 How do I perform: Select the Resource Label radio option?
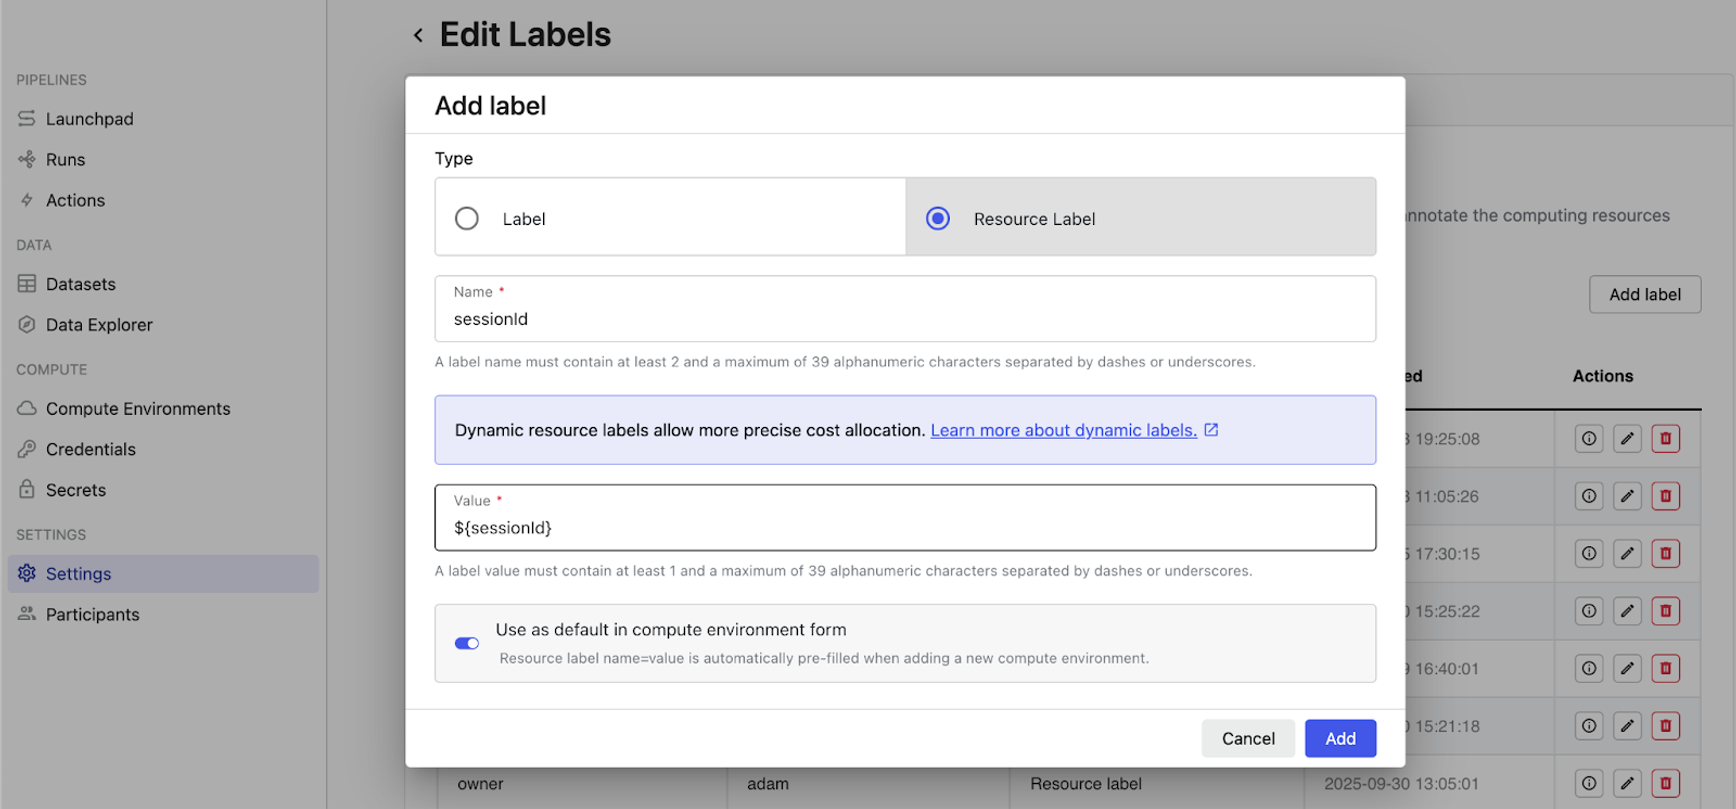(x=938, y=219)
